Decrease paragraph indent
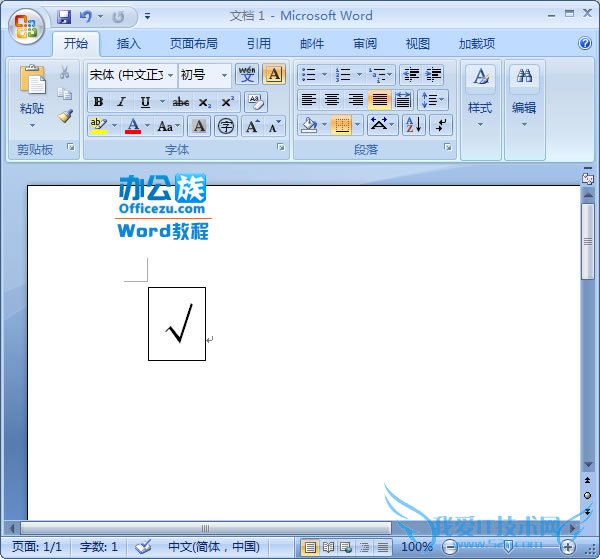600x559 pixels. (x=411, y=75)
